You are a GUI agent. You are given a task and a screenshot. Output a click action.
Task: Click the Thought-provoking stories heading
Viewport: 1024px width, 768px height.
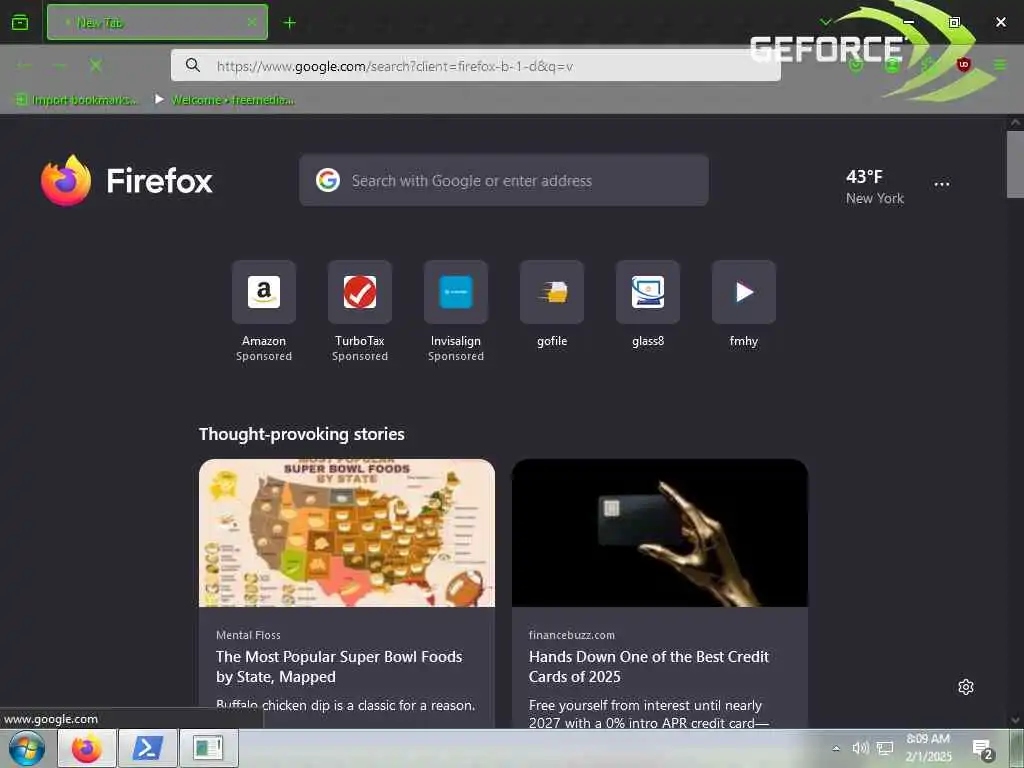pyautogui.click(x=302, y=434)
